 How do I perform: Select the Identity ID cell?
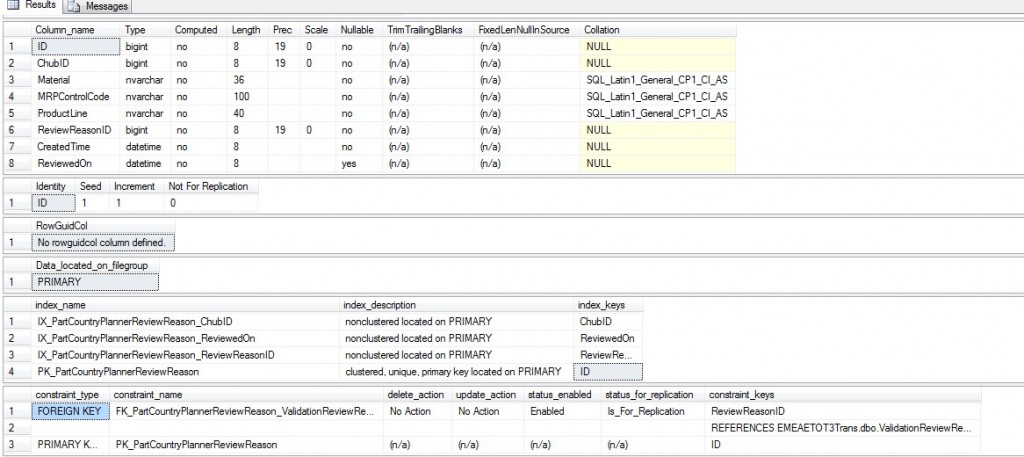(x=54, y=203)
